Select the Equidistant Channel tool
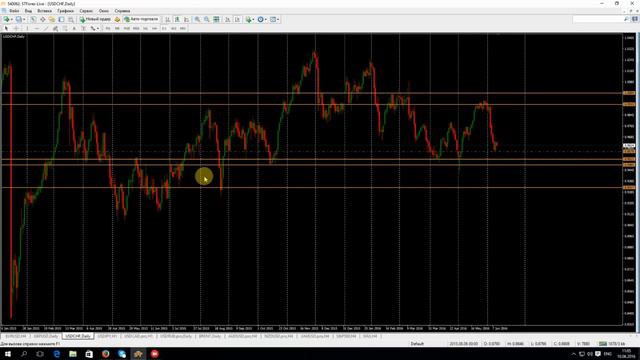This screenshot has width=640, height=360. pyautogui.click(x=56, y=28)
